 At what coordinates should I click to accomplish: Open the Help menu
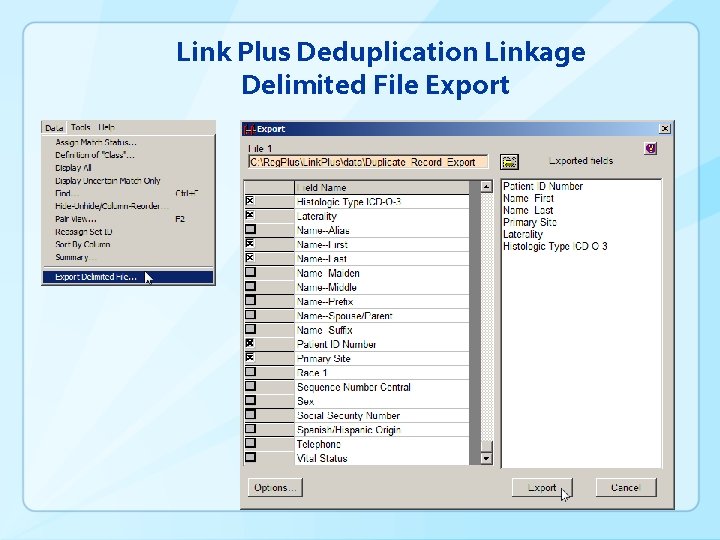(x=106, y=127)
